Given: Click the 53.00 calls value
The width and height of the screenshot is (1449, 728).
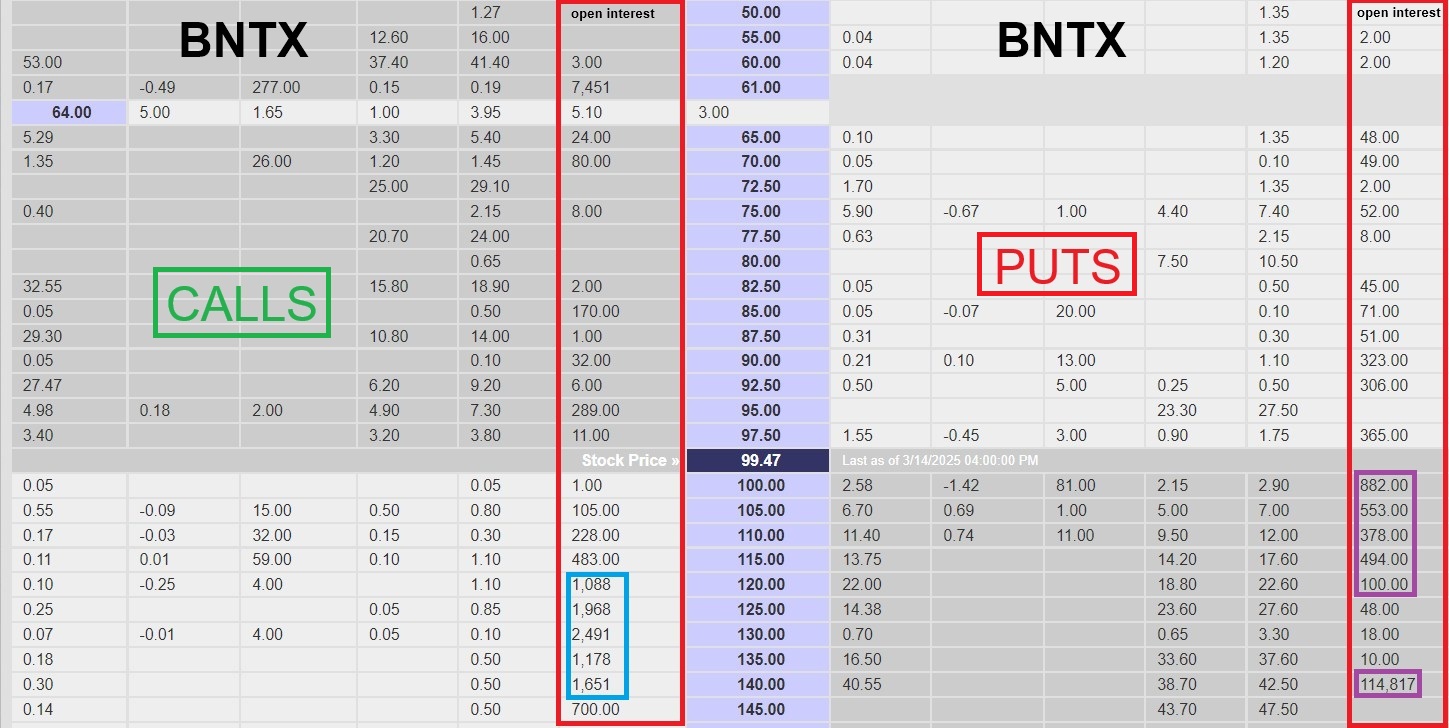Looking at the screenshot, I should [42, 62].
